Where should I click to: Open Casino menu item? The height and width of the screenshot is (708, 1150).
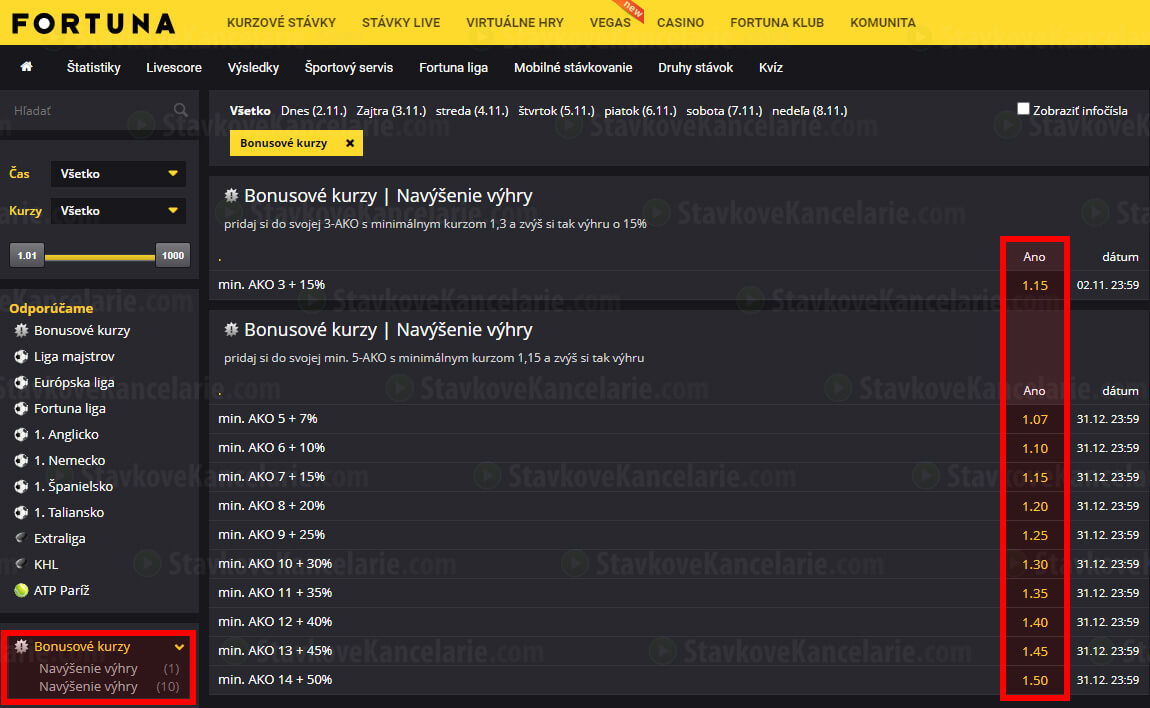pyautogui.click(x=681, y=23)
